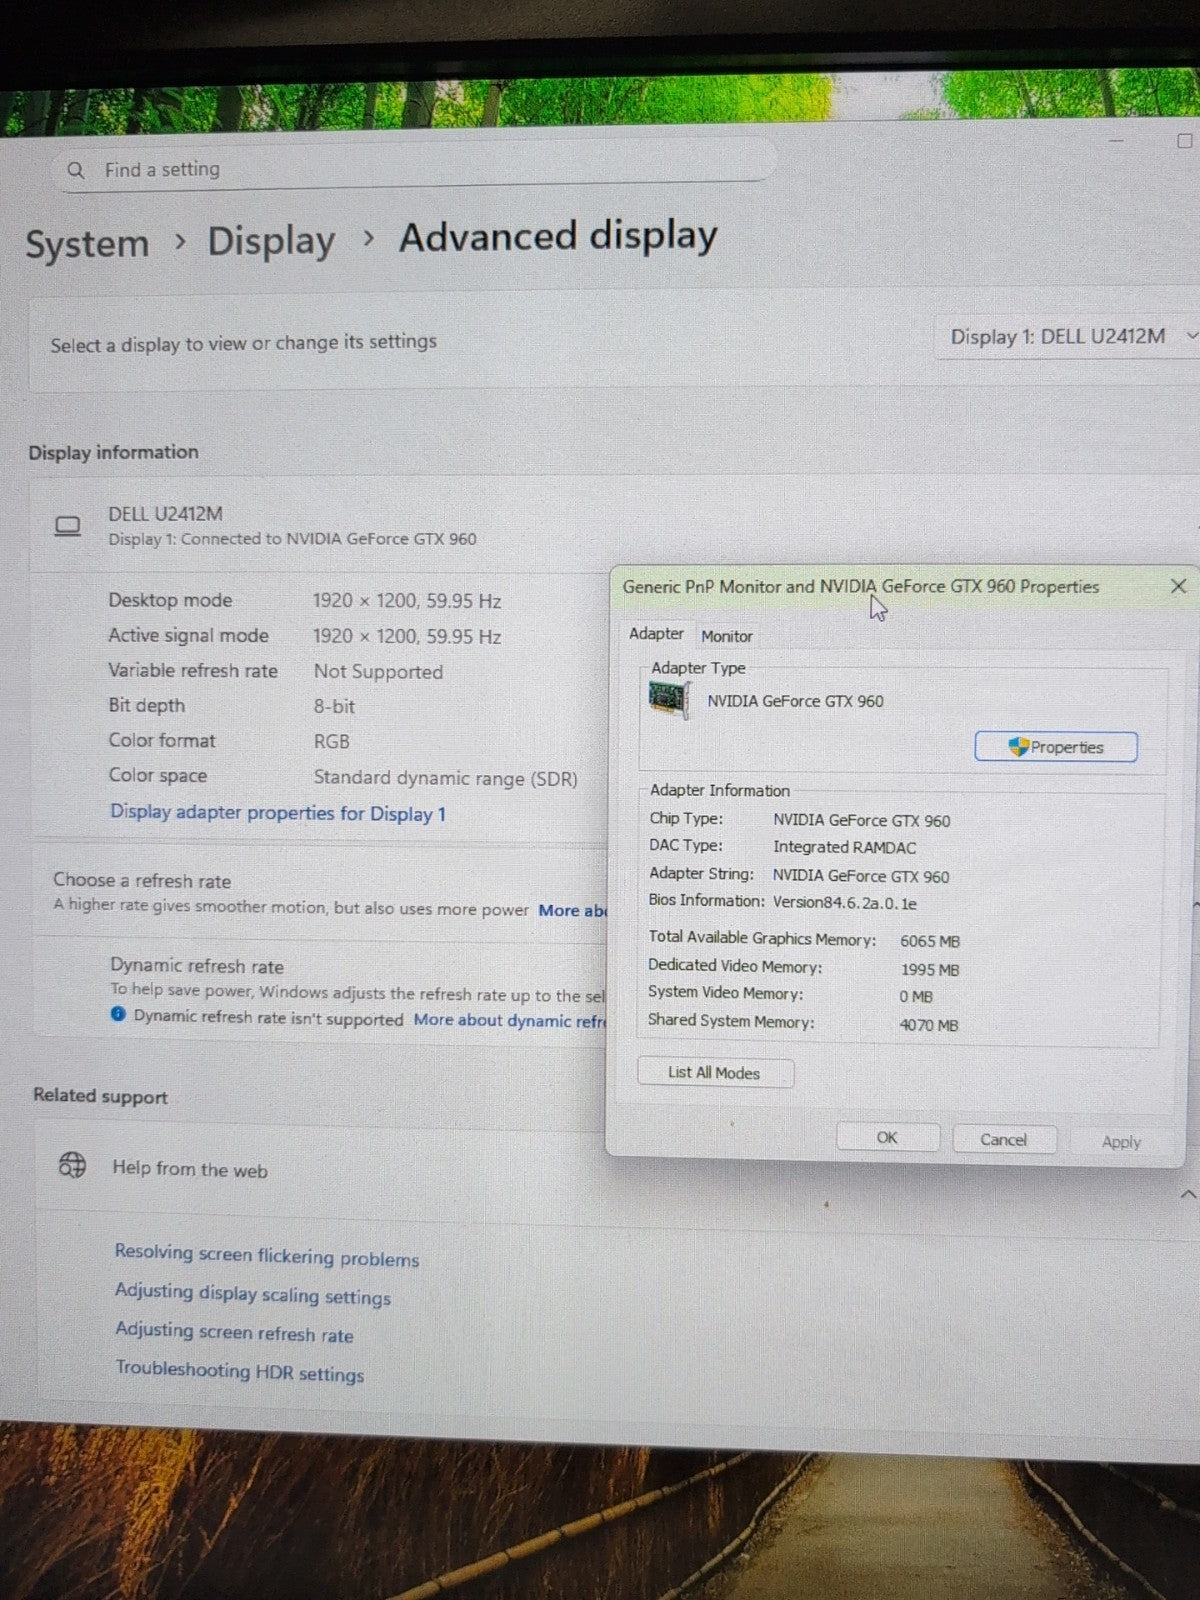This screenshot has width=1200, height=1600.
Task: Click the 1995 MB dedicated video memory value
Action: [x=930, y=970]
